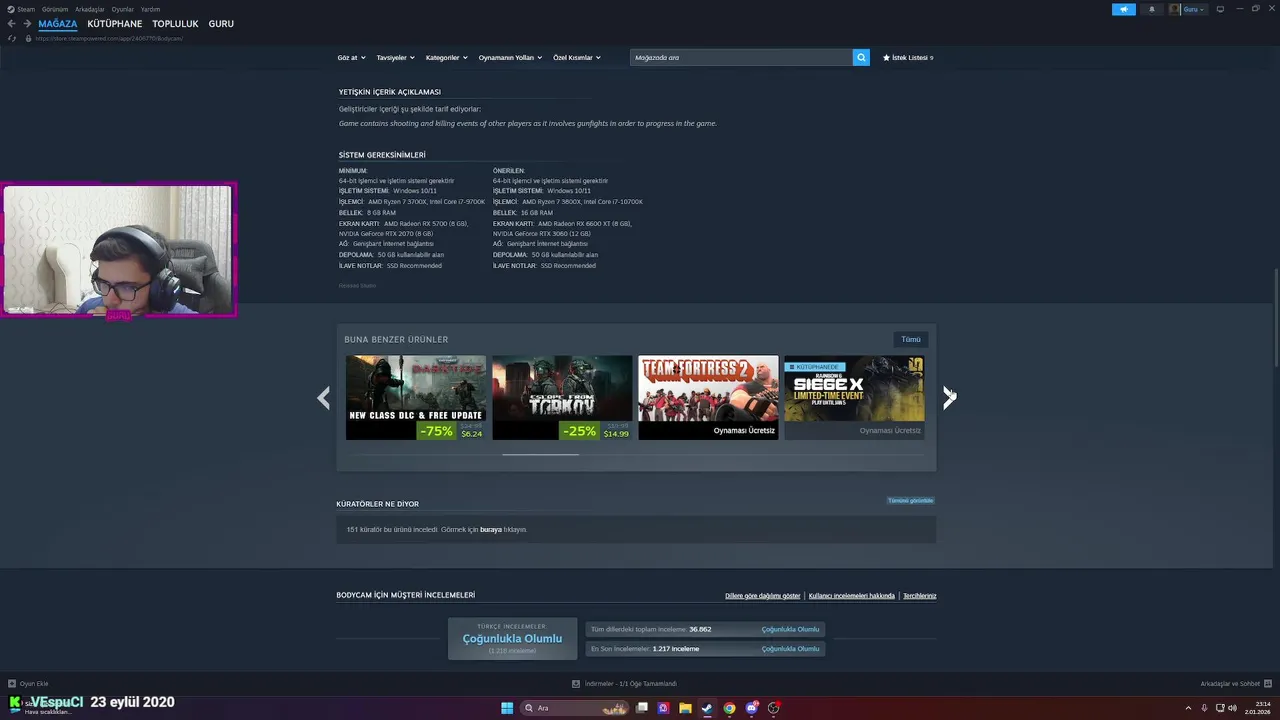Click the İstek Listesi wishlist text
This screenshot has height=720, width=1280.
912,58
